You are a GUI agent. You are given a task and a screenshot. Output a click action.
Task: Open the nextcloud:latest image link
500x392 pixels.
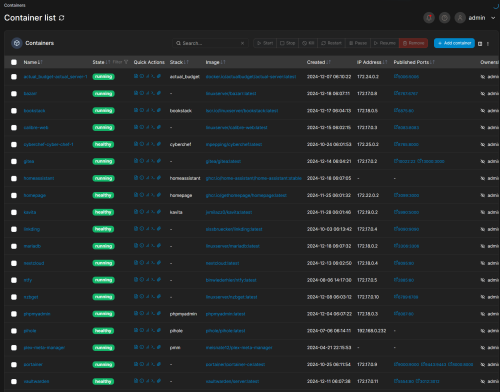[x=222, y=263]
